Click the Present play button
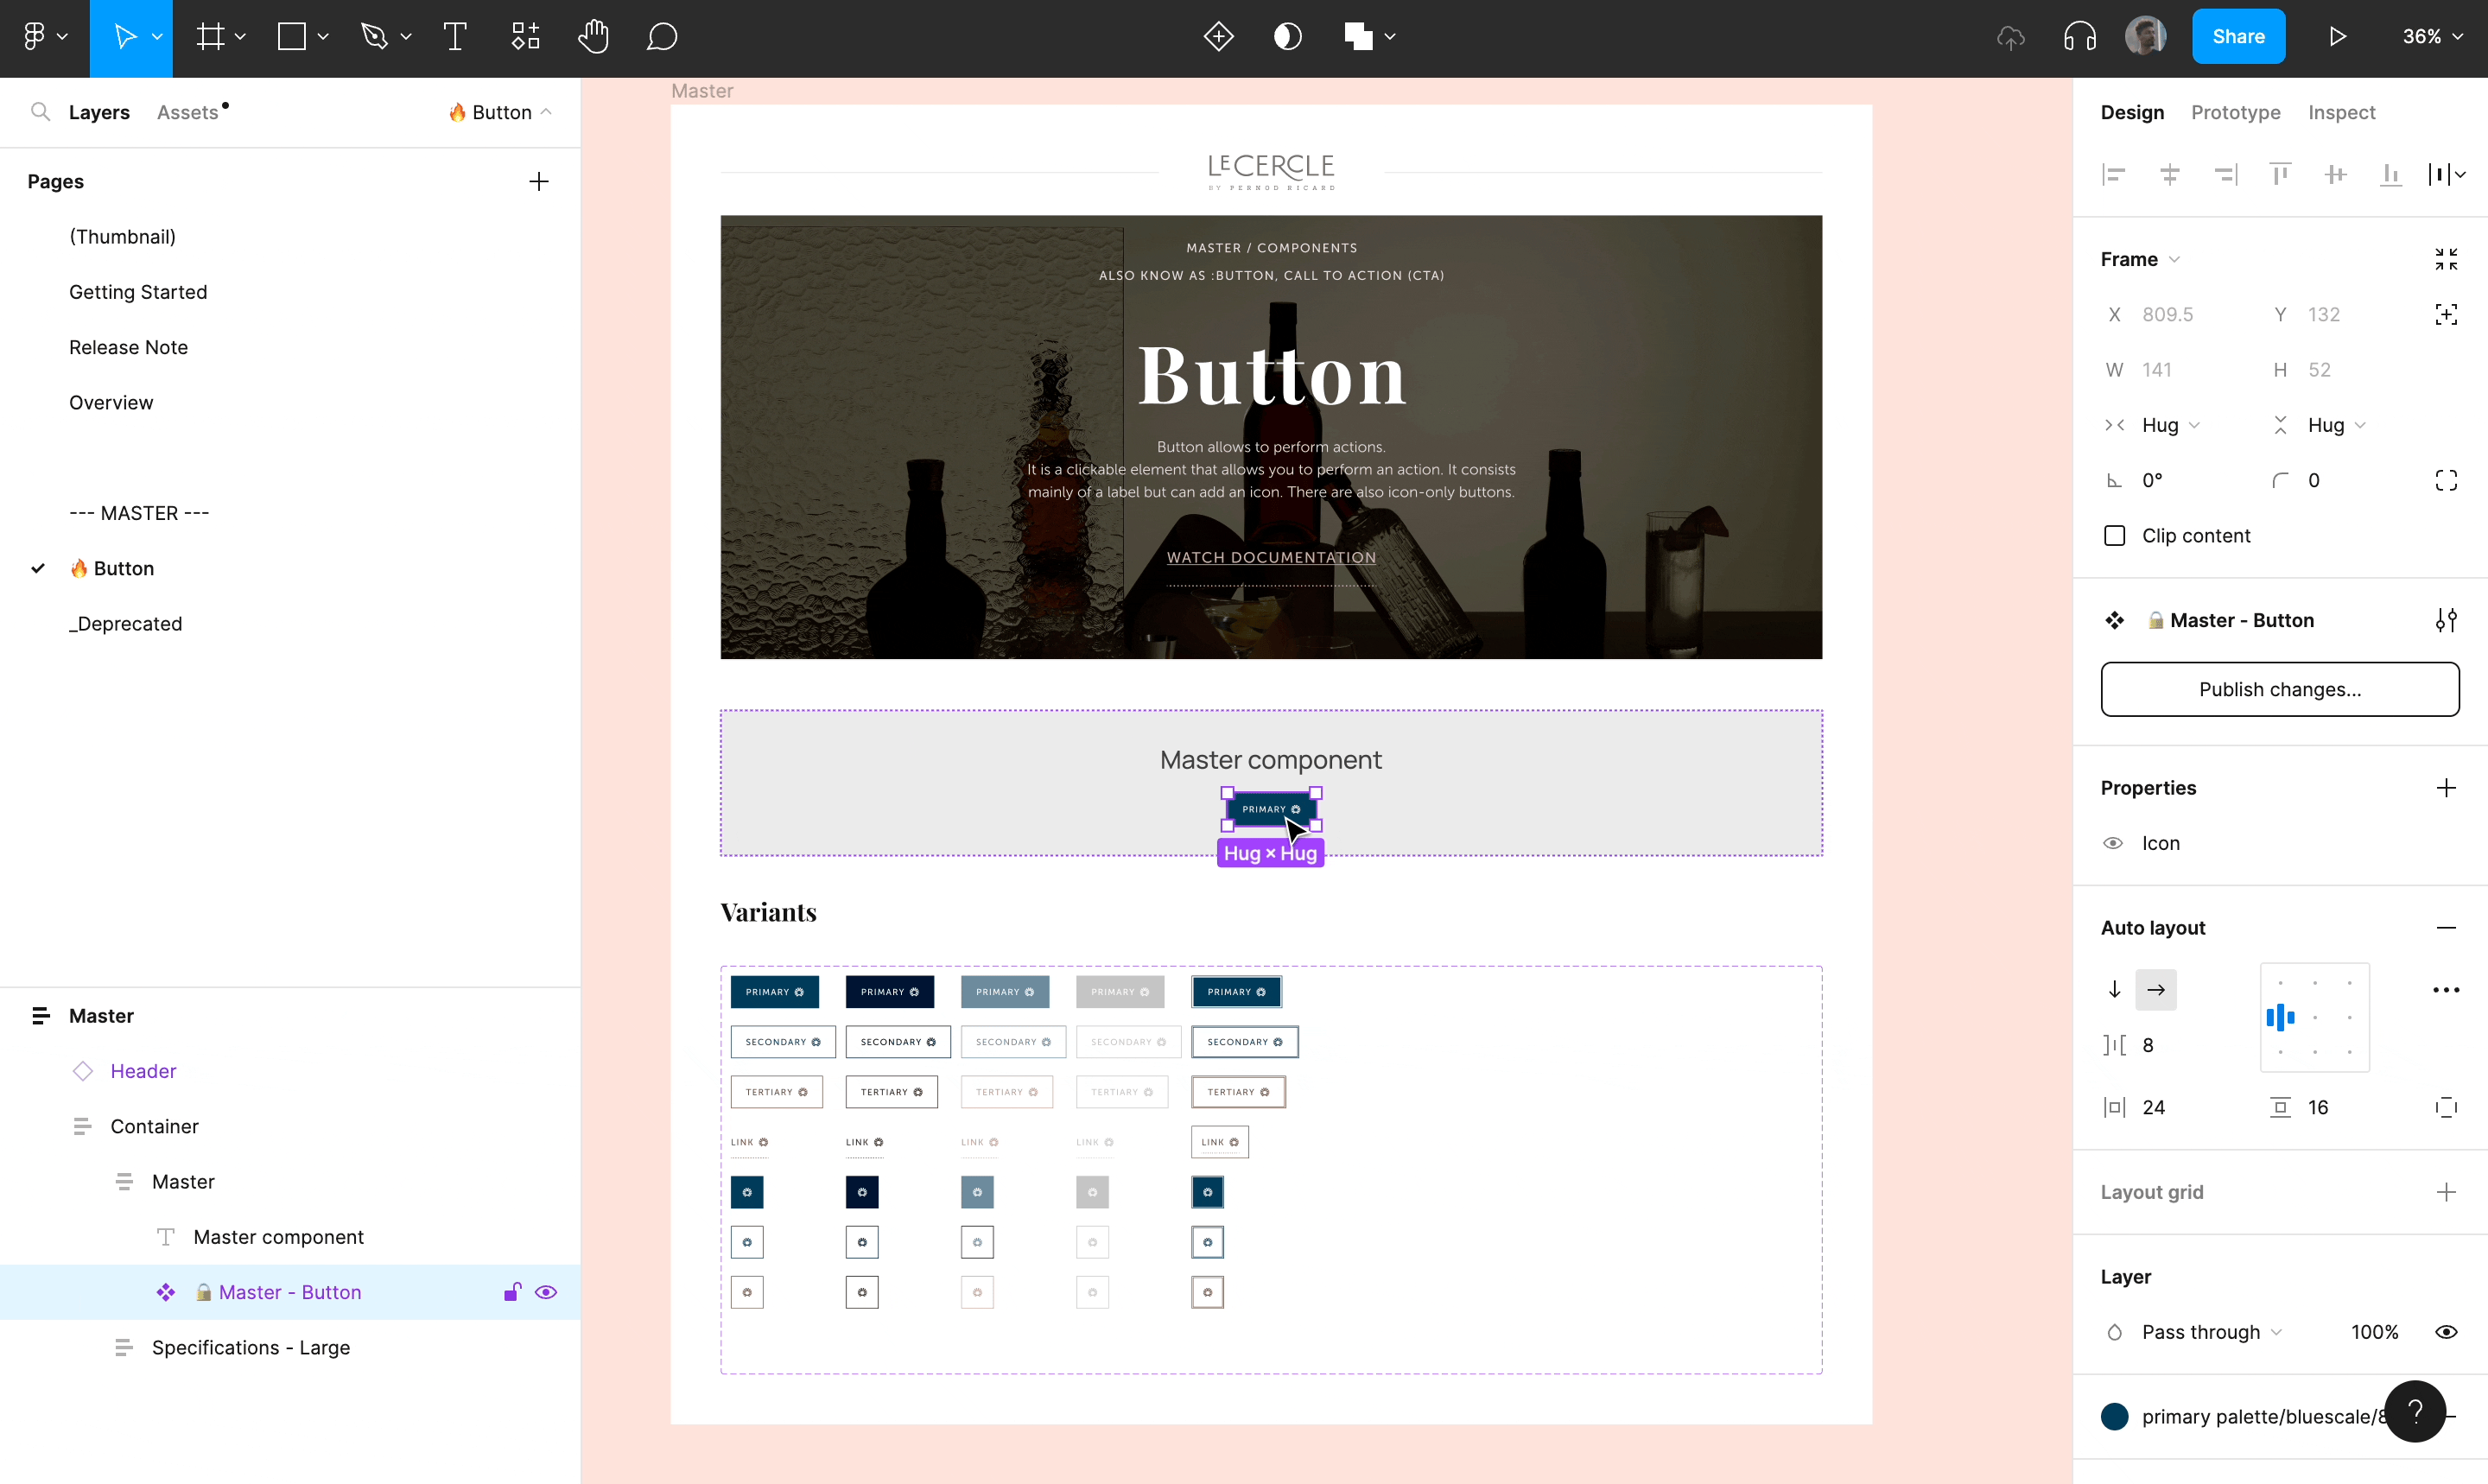This screenshot has width=2488, height=1484. (2337, 37)
